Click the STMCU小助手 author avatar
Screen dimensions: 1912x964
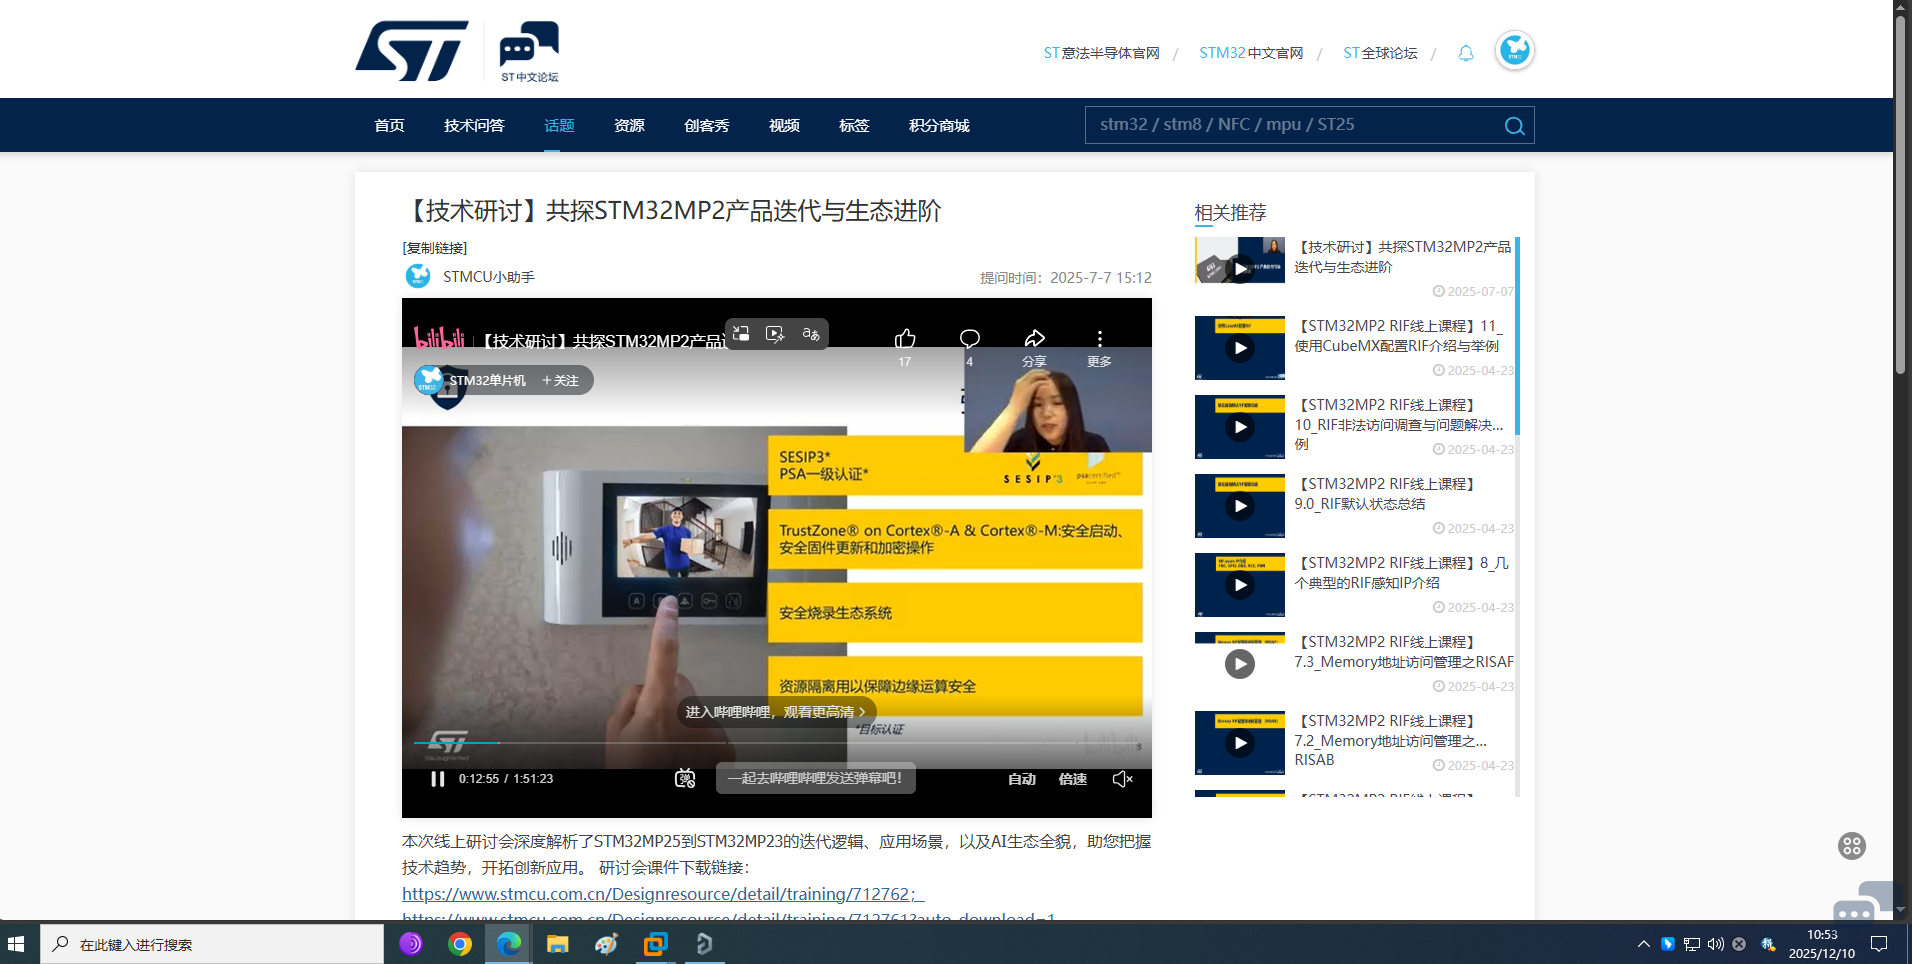[418, 276]
